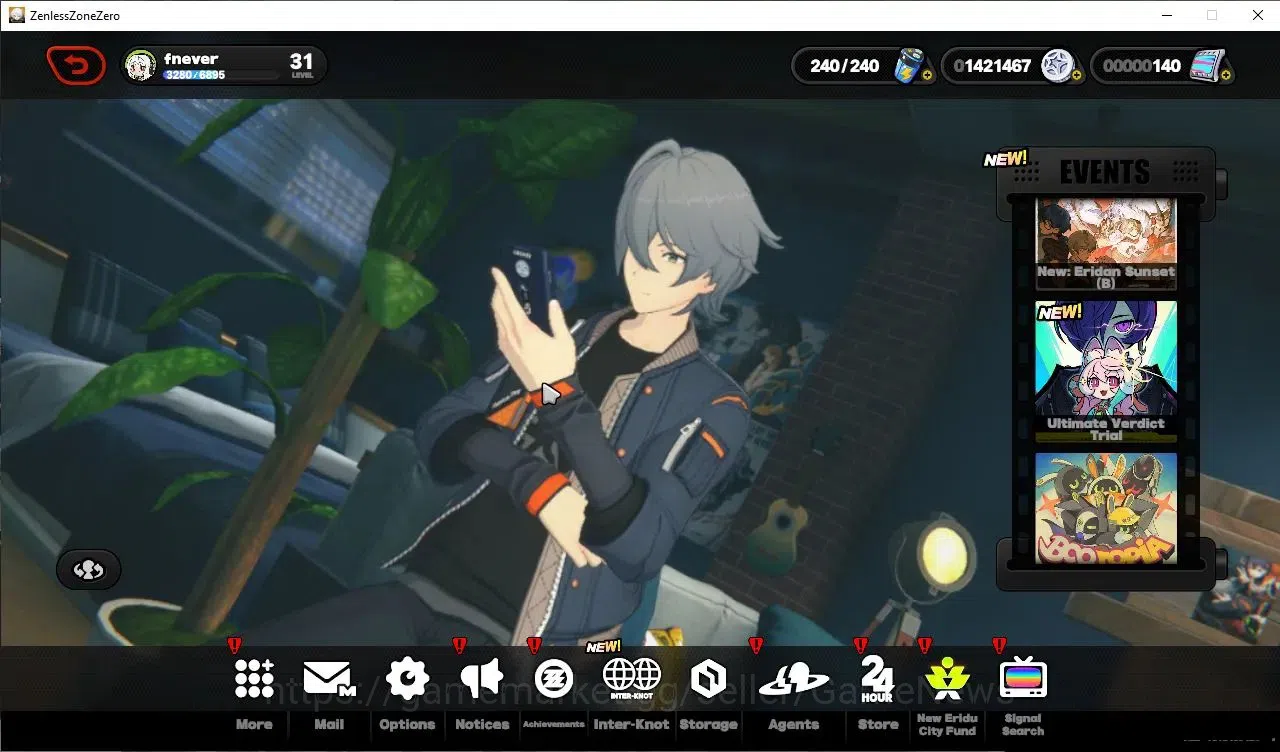Click the level 31 indicator
The image size is (1280, 752).
301,66
